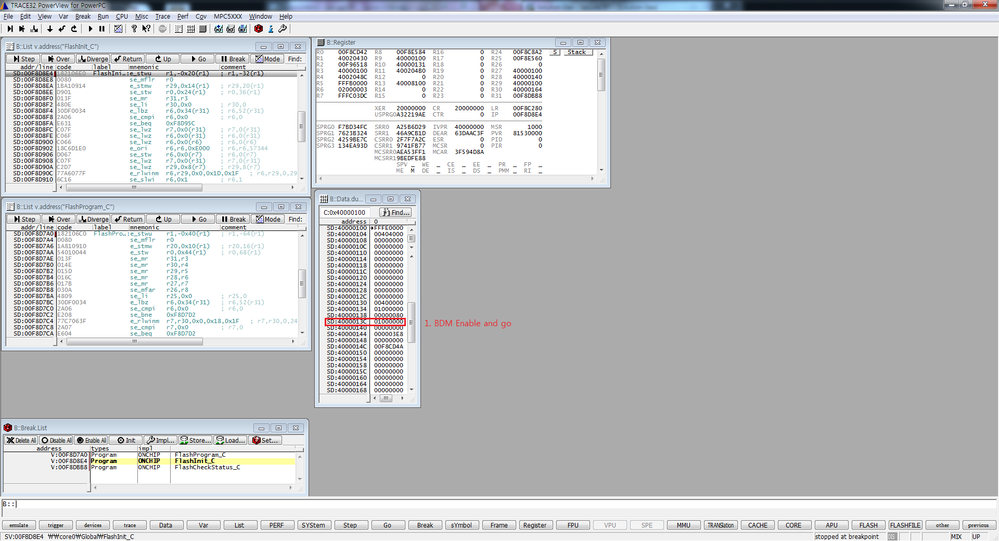Click Return in the FlashProgram_C list window
Screen dimensions: 999x541
[x=128, y=219]
